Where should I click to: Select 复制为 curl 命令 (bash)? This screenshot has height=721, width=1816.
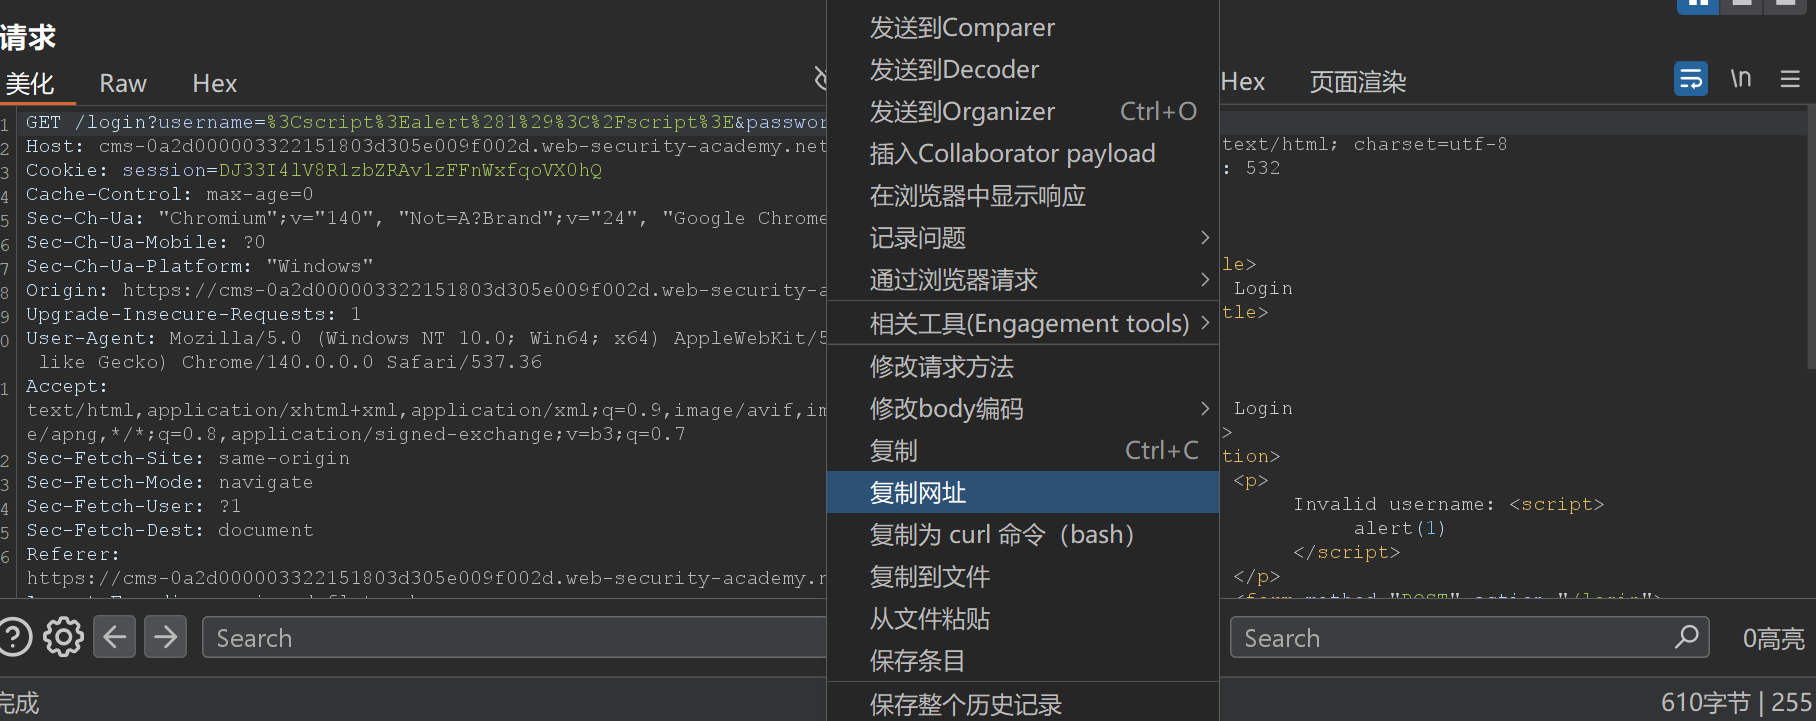click(1023, 534)
